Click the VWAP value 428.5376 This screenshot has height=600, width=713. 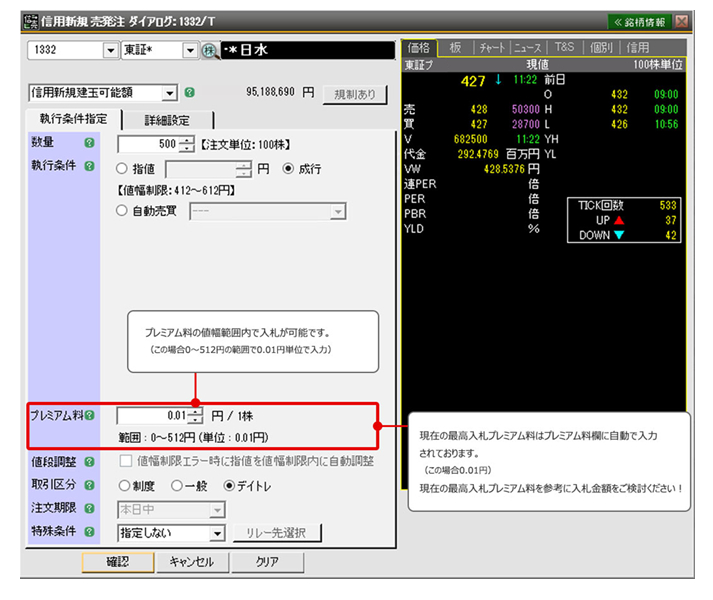coord(504,169)
